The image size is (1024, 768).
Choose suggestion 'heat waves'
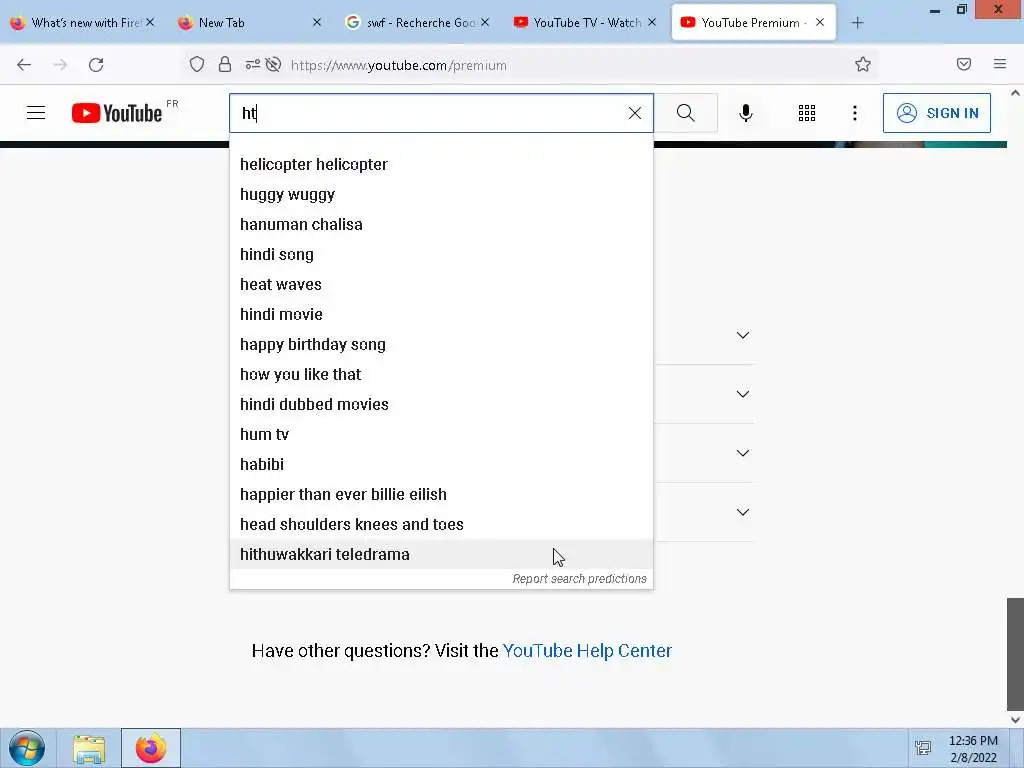[441, 285]
